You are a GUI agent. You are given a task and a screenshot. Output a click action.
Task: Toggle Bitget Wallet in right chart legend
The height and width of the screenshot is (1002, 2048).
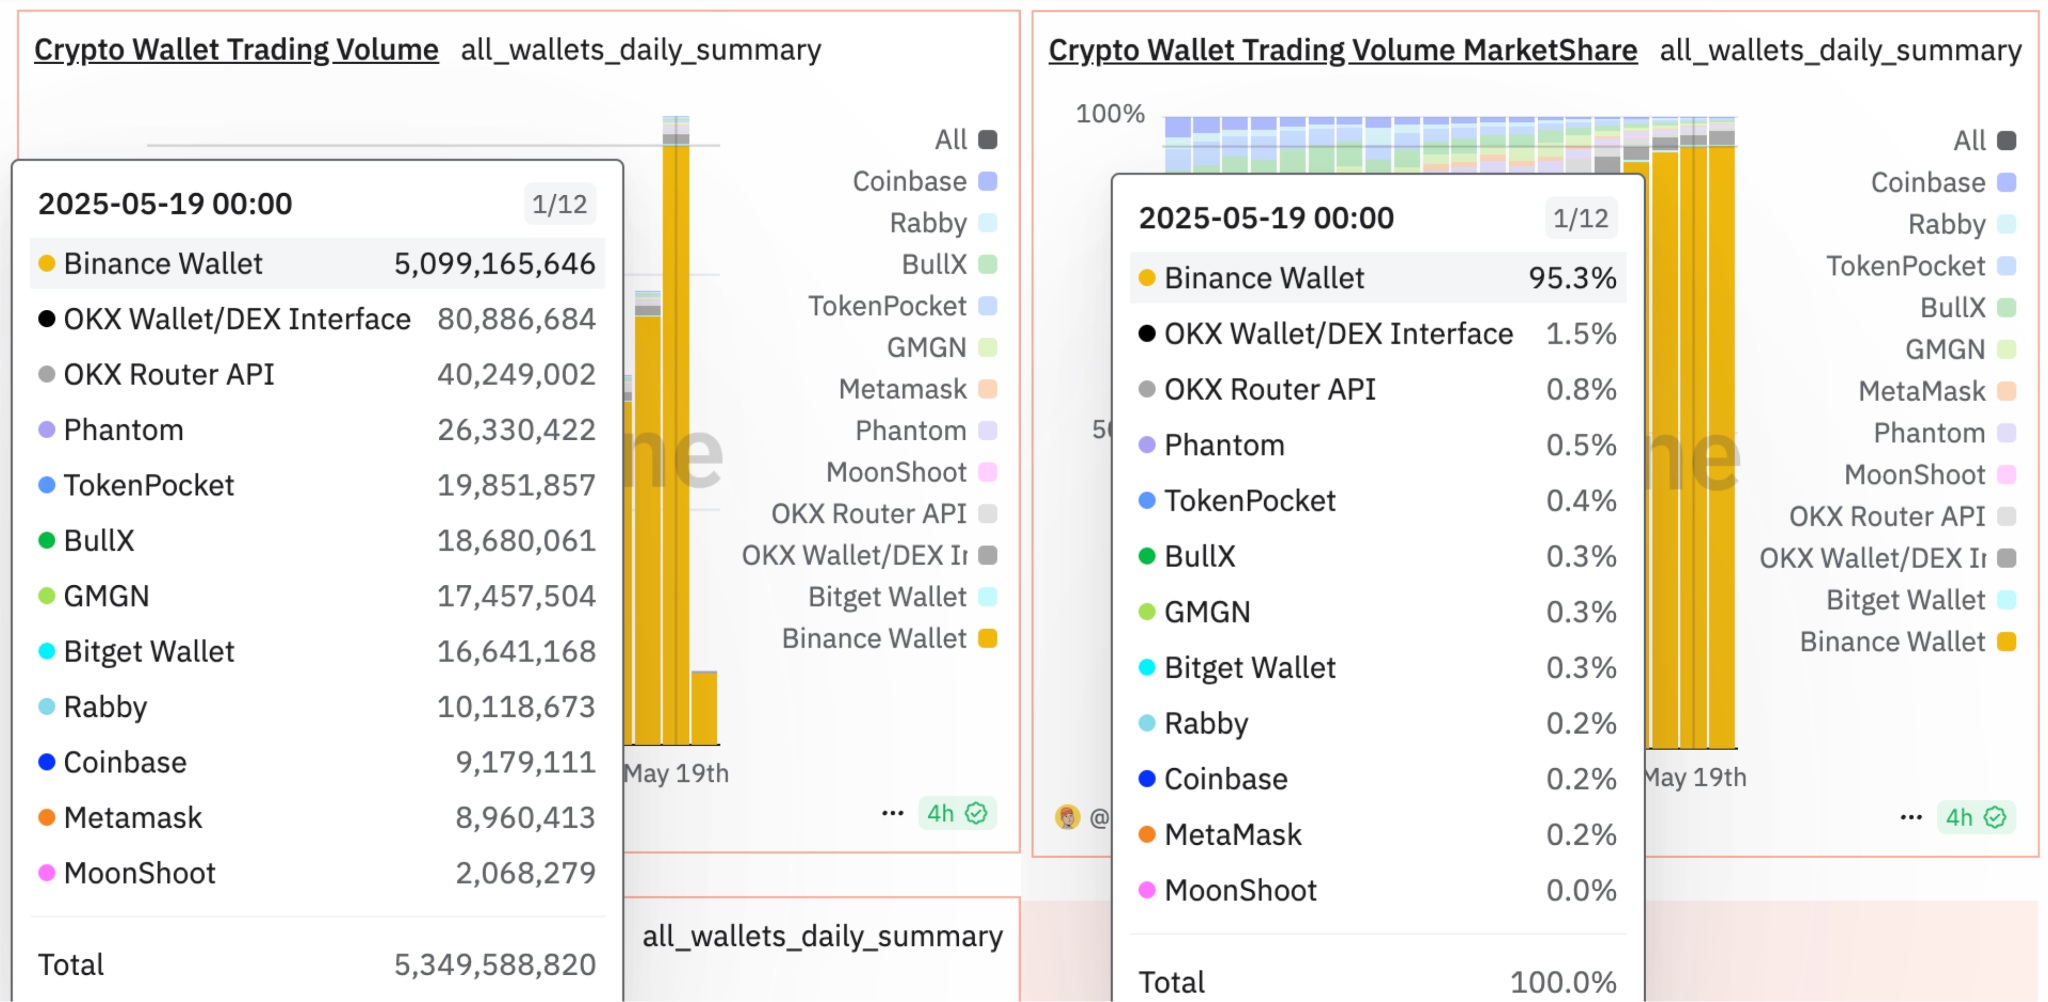(x=1919, y=600)
